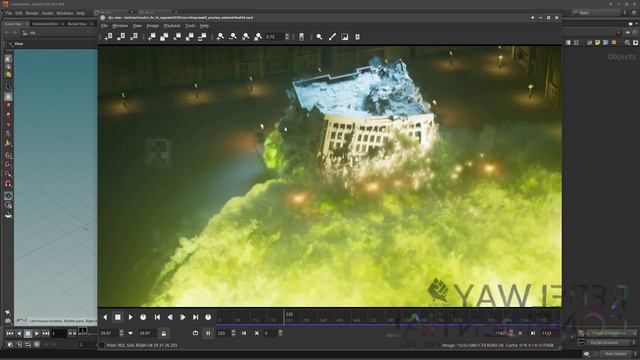The height and width of the screenshot is (360, 640).
Task: Jump to the first frame in MPlay
Action: 157,317
